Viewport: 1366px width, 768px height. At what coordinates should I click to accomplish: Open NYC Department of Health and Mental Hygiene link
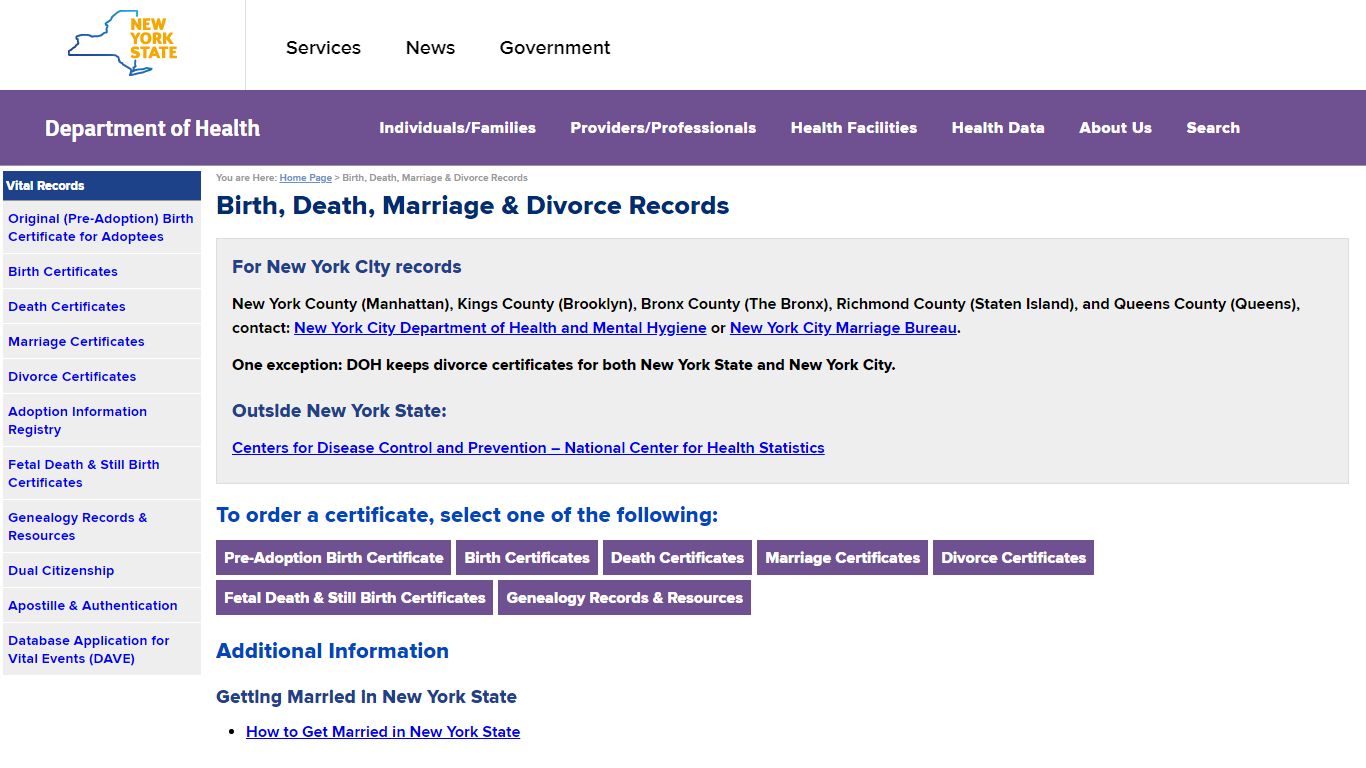point(500,328)
